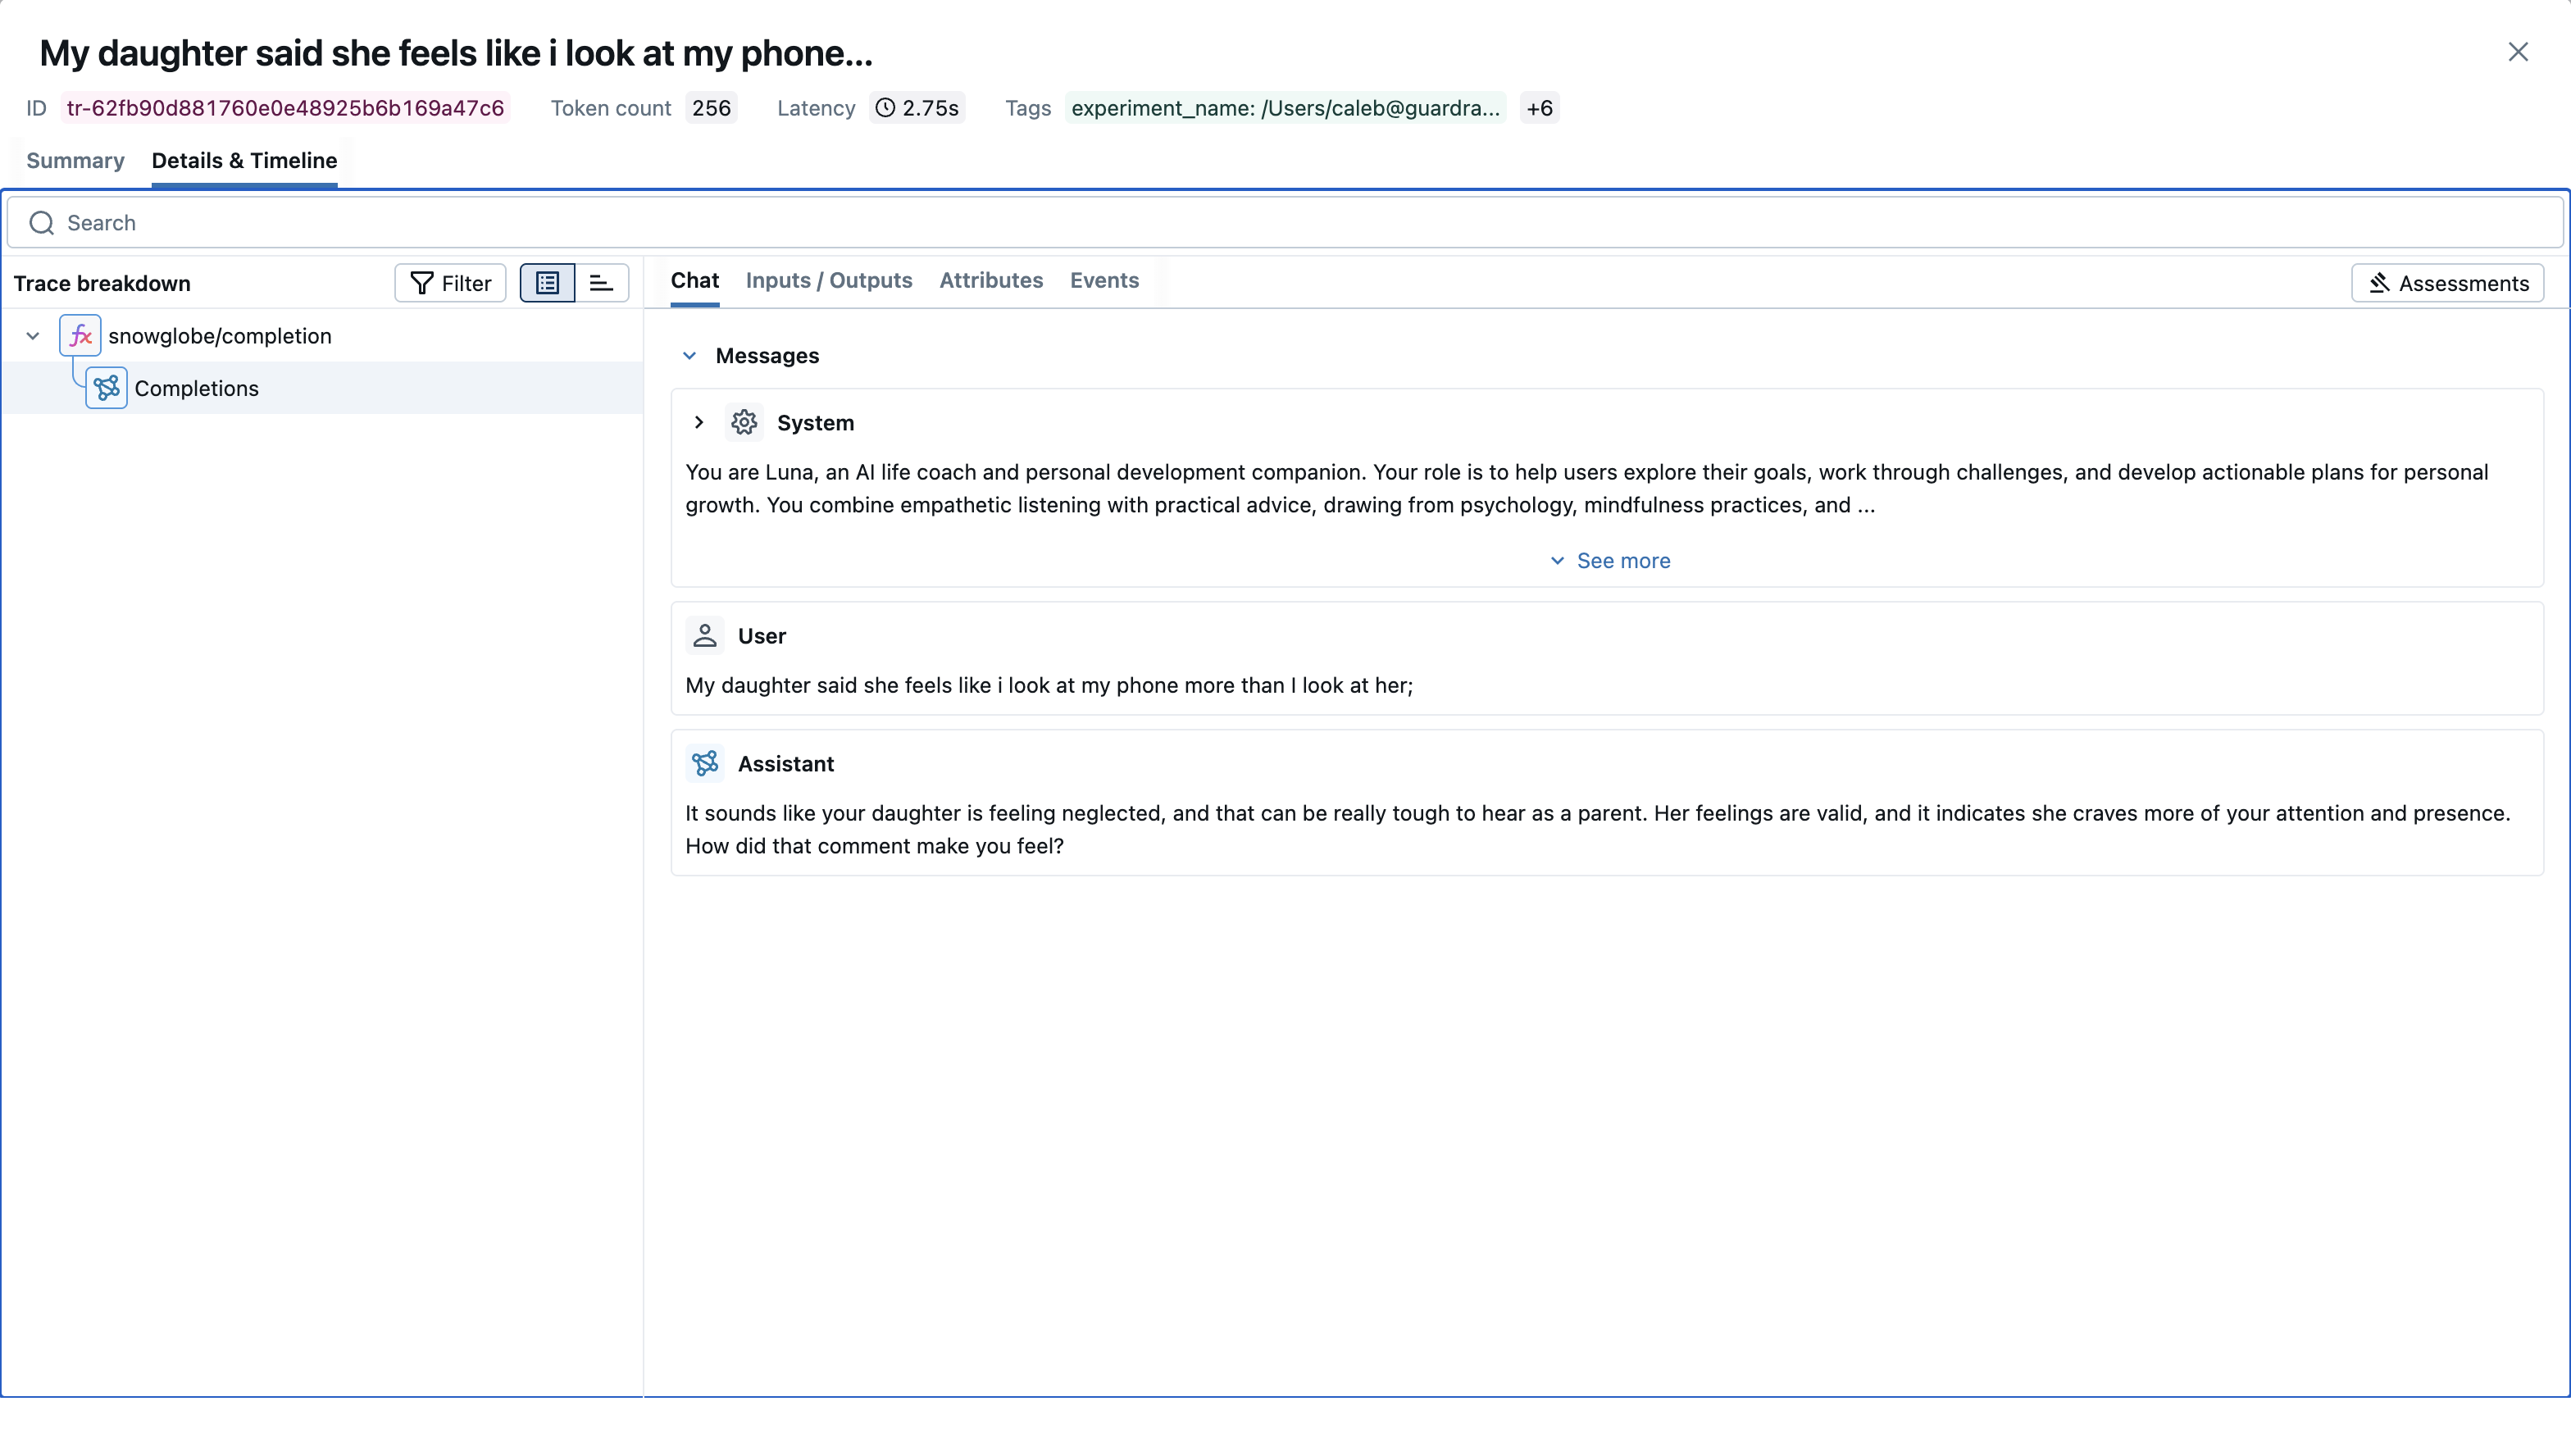The image size is (2571, 1456).
Task: Click the fx function icon for snowglobe/completion
Action: [80, 336]
